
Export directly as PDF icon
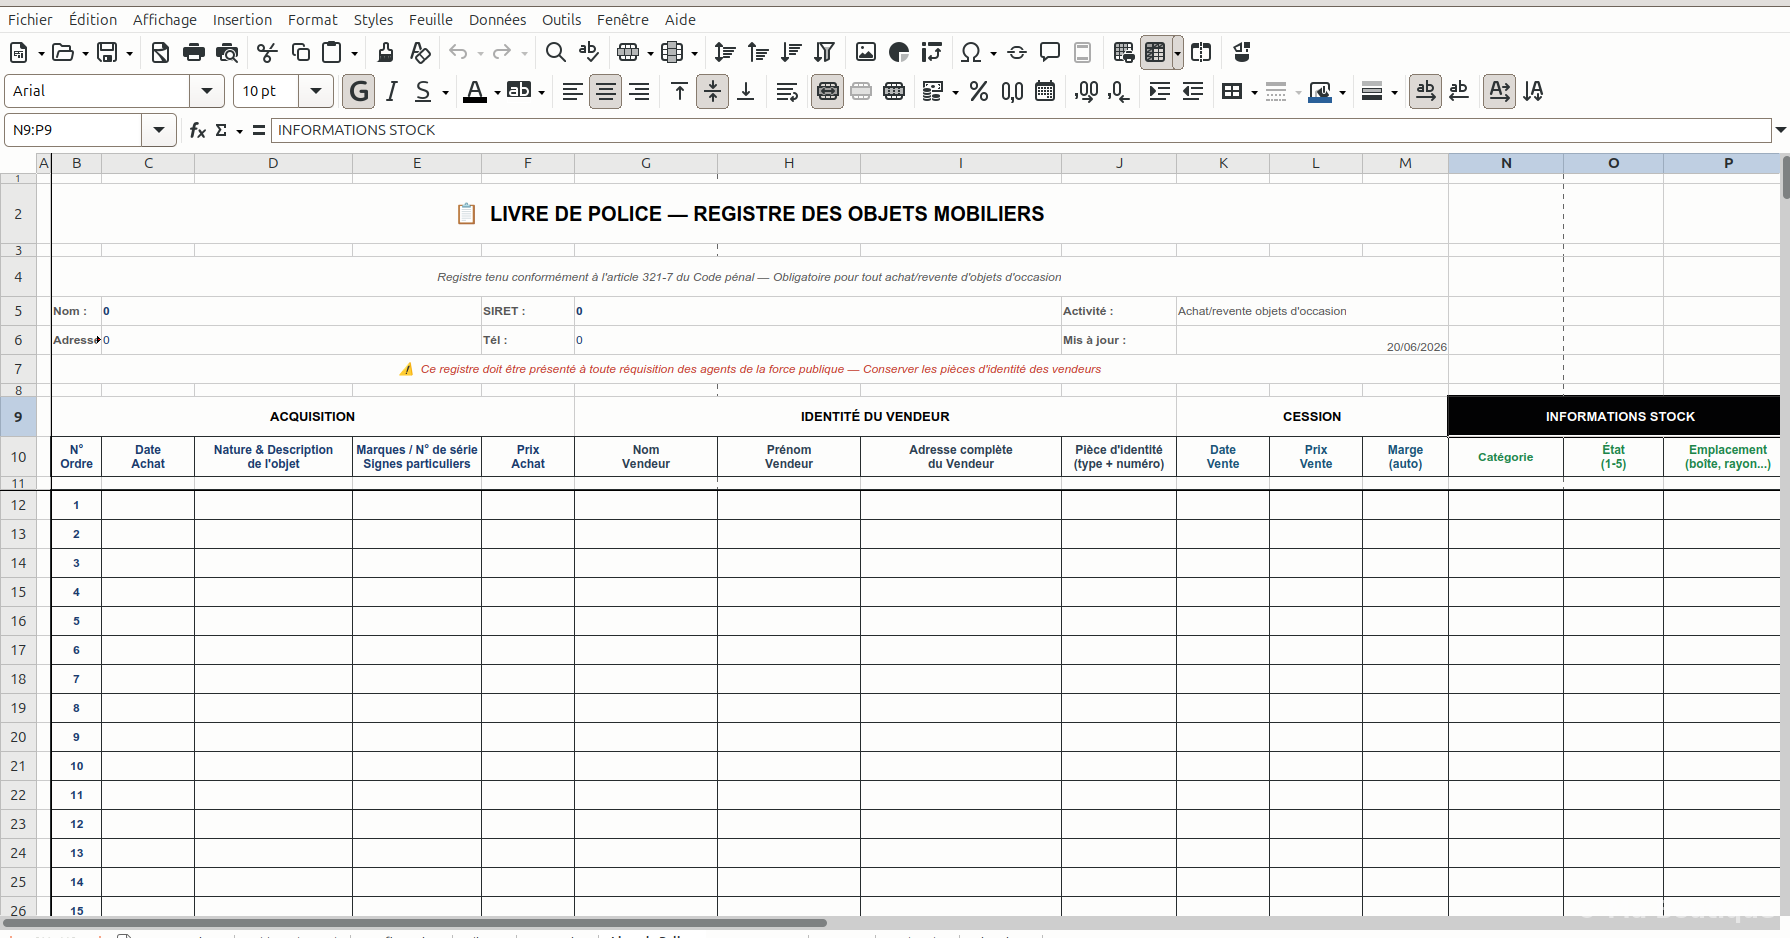pos(160,52)
